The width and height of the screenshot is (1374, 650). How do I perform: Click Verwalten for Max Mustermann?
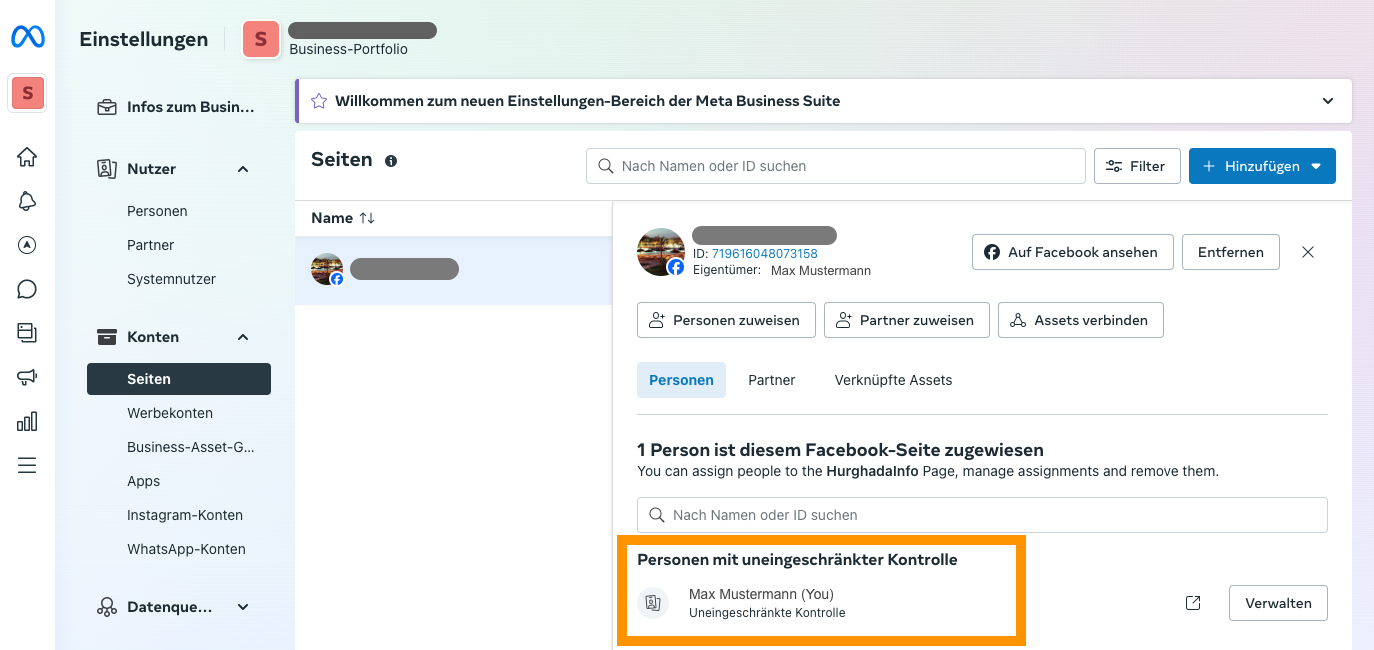tap(1278, 603)
